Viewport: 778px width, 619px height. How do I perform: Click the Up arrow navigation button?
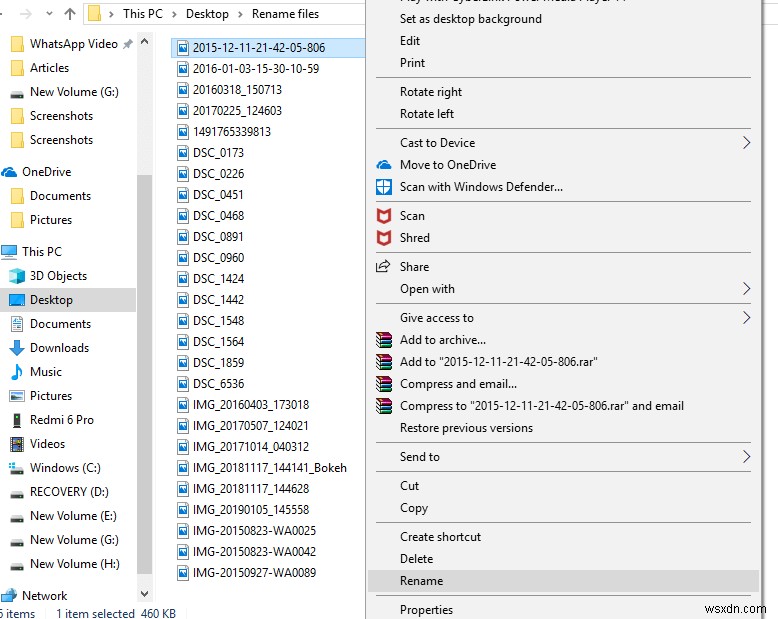[x=70, y=14]
